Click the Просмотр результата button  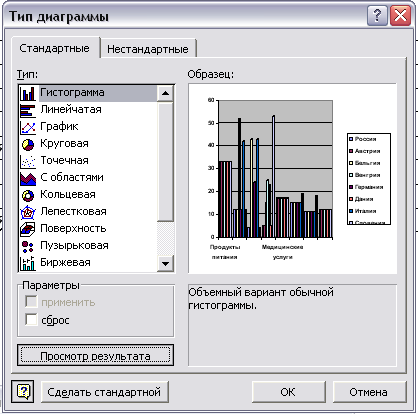point(95,356)
